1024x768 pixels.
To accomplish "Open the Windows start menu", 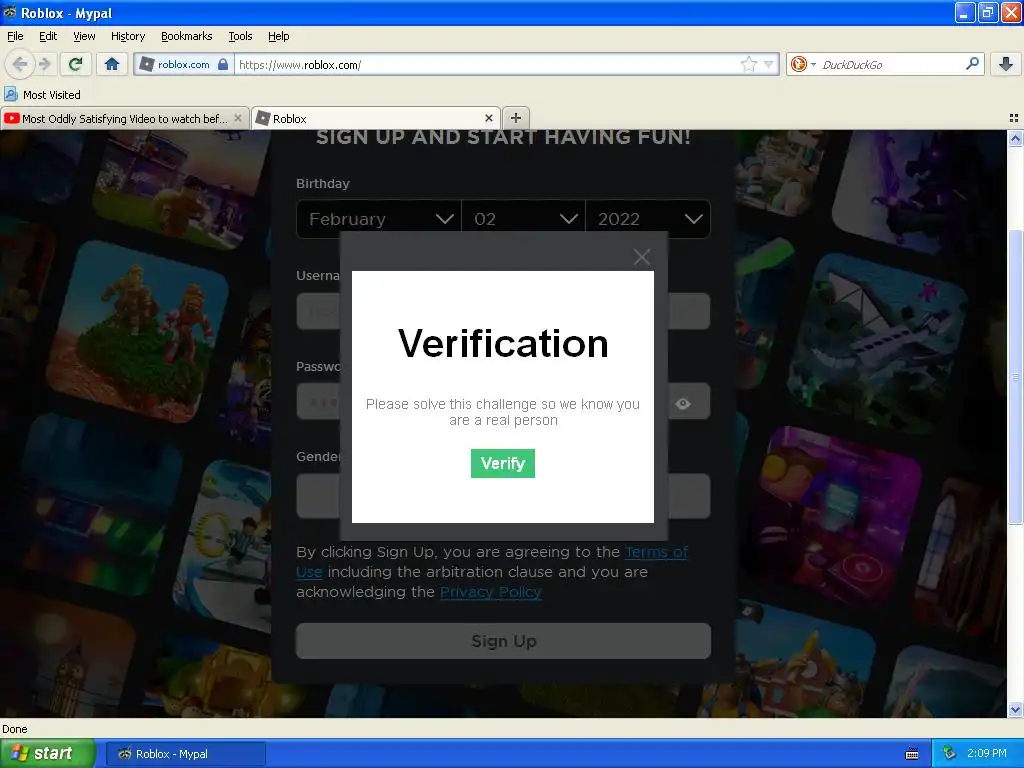I will click(x=48, y=753).
